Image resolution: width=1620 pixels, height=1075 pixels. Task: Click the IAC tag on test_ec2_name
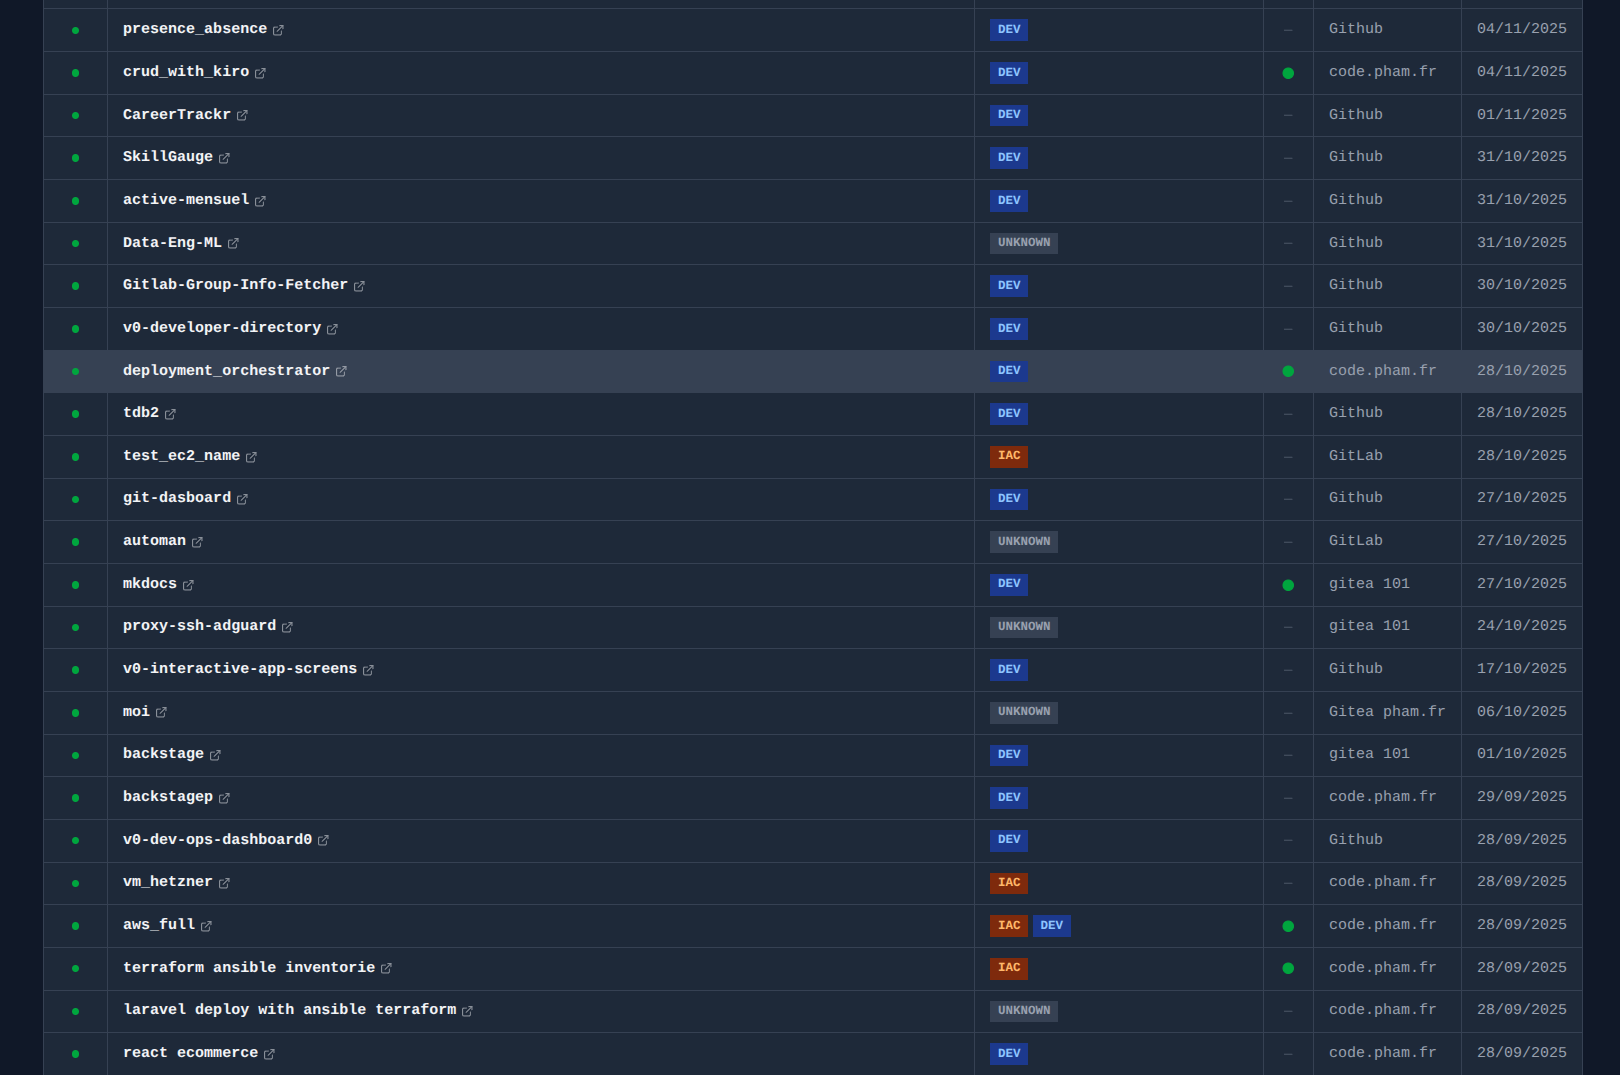click(x=1008, y=456)
